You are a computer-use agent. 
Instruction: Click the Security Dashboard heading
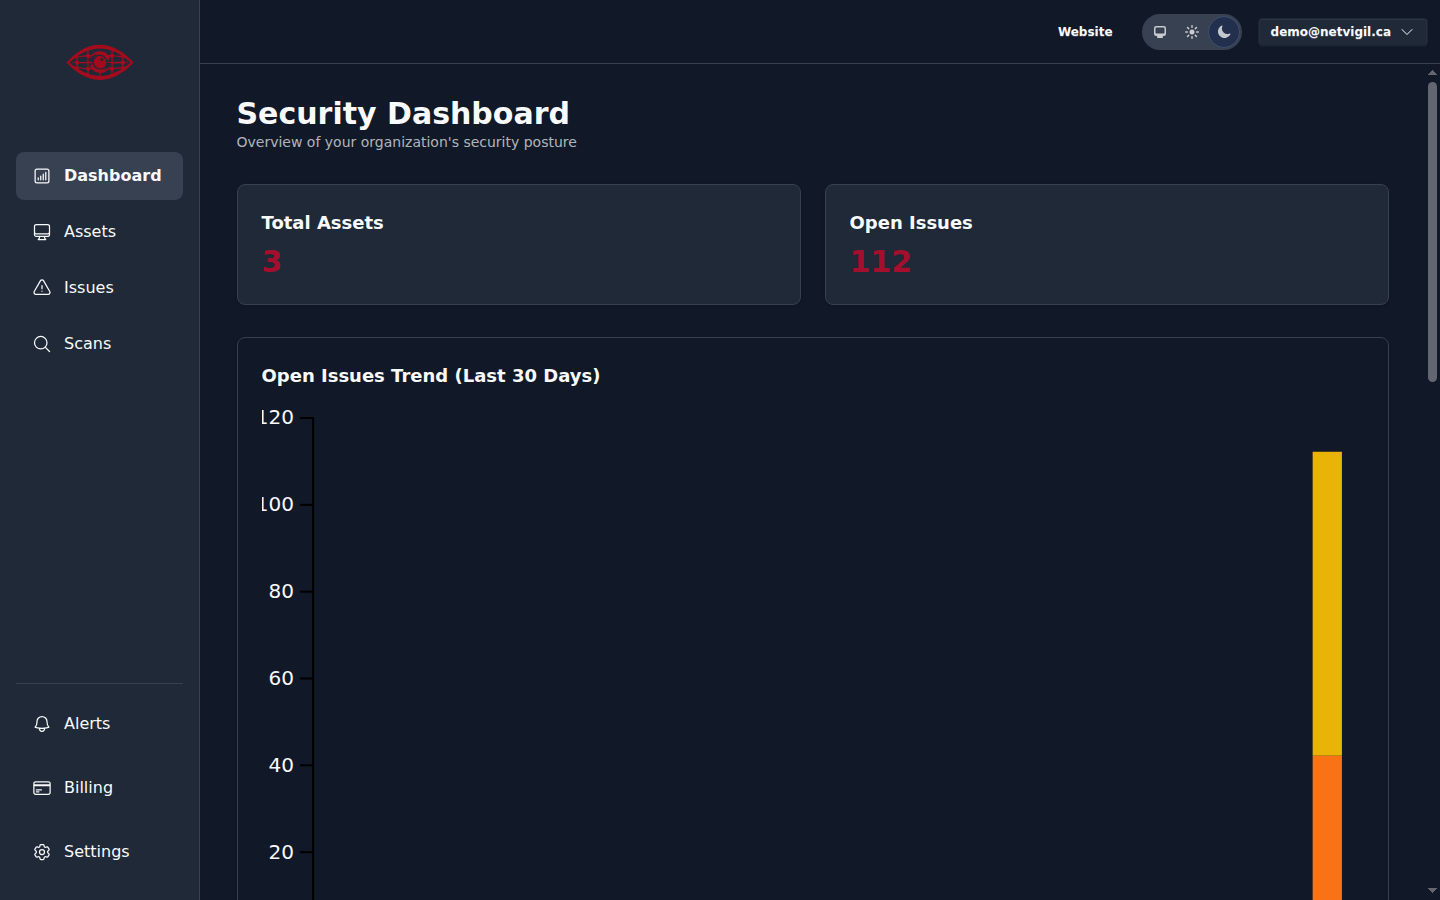pyautogui.click(x=403, y=113)
